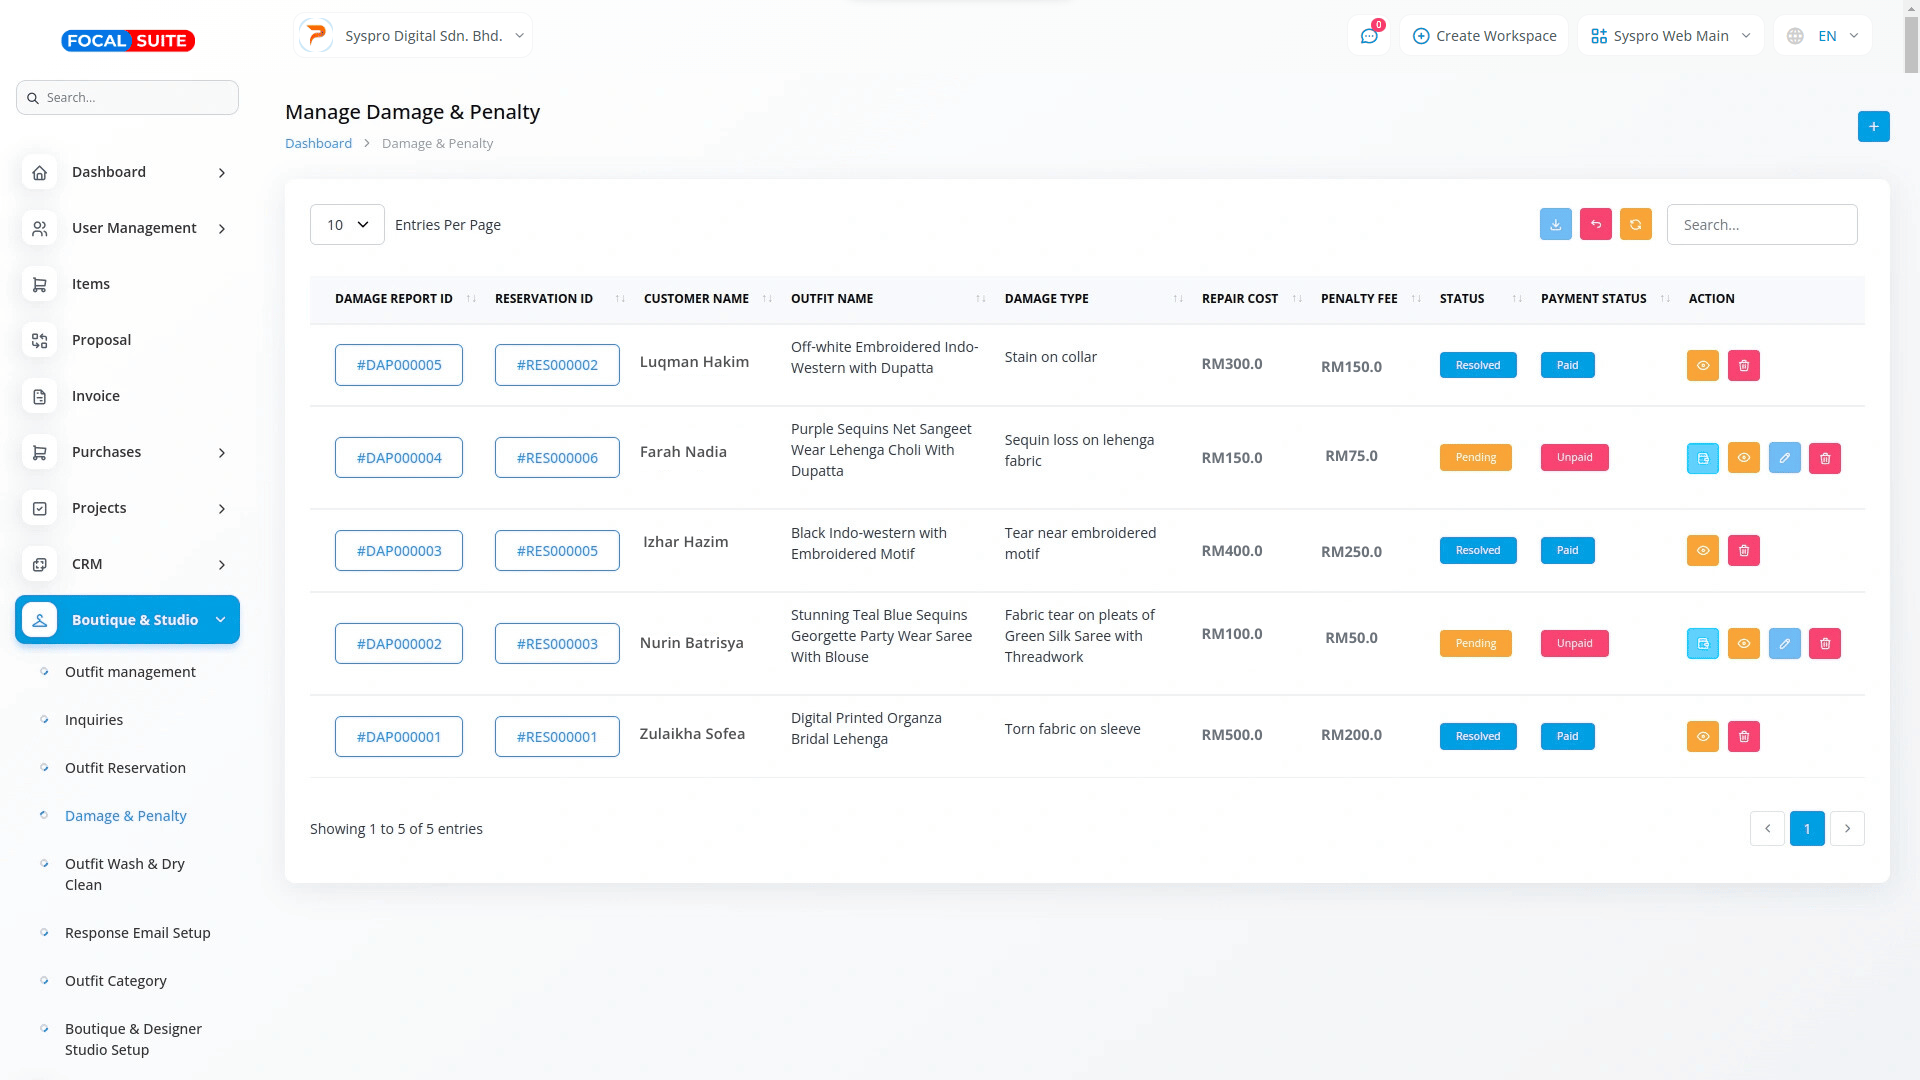Click the Create Workspace button
The image size is (1920, 1080).
pos(1484,36)
